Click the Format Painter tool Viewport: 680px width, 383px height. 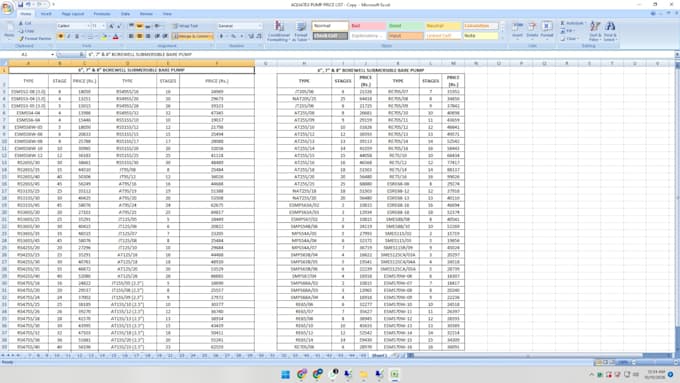(35, 38)
